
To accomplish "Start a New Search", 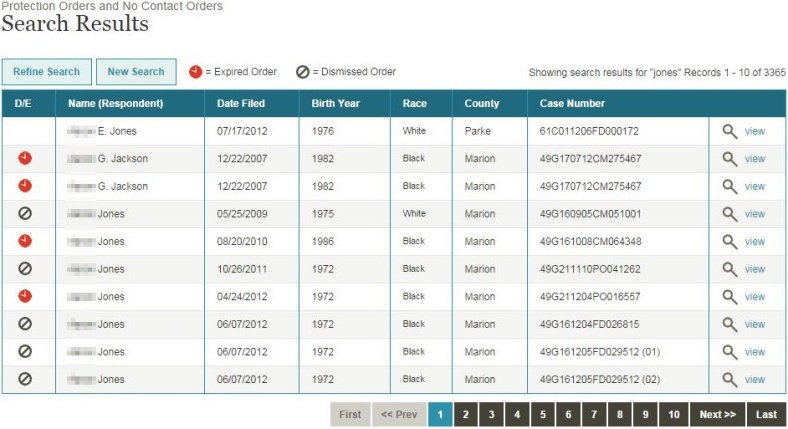I will coord(135,72).
